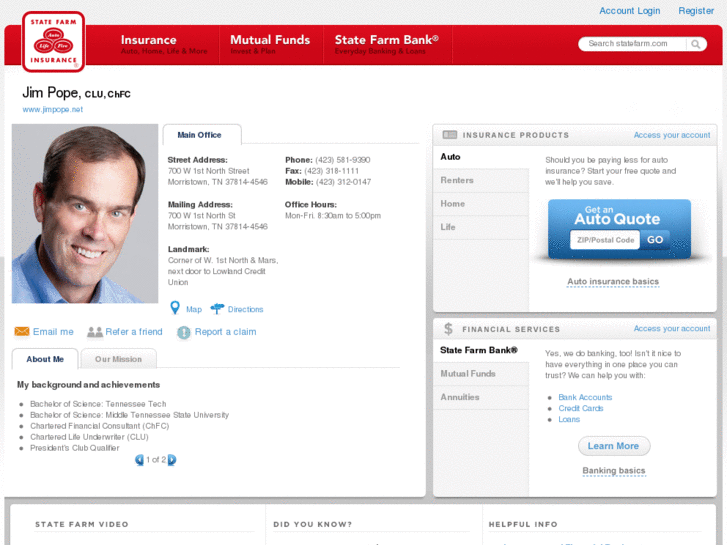Click the Report a claim link
Image resolution: width=727 pixels, height=545 pixels.
225,332
